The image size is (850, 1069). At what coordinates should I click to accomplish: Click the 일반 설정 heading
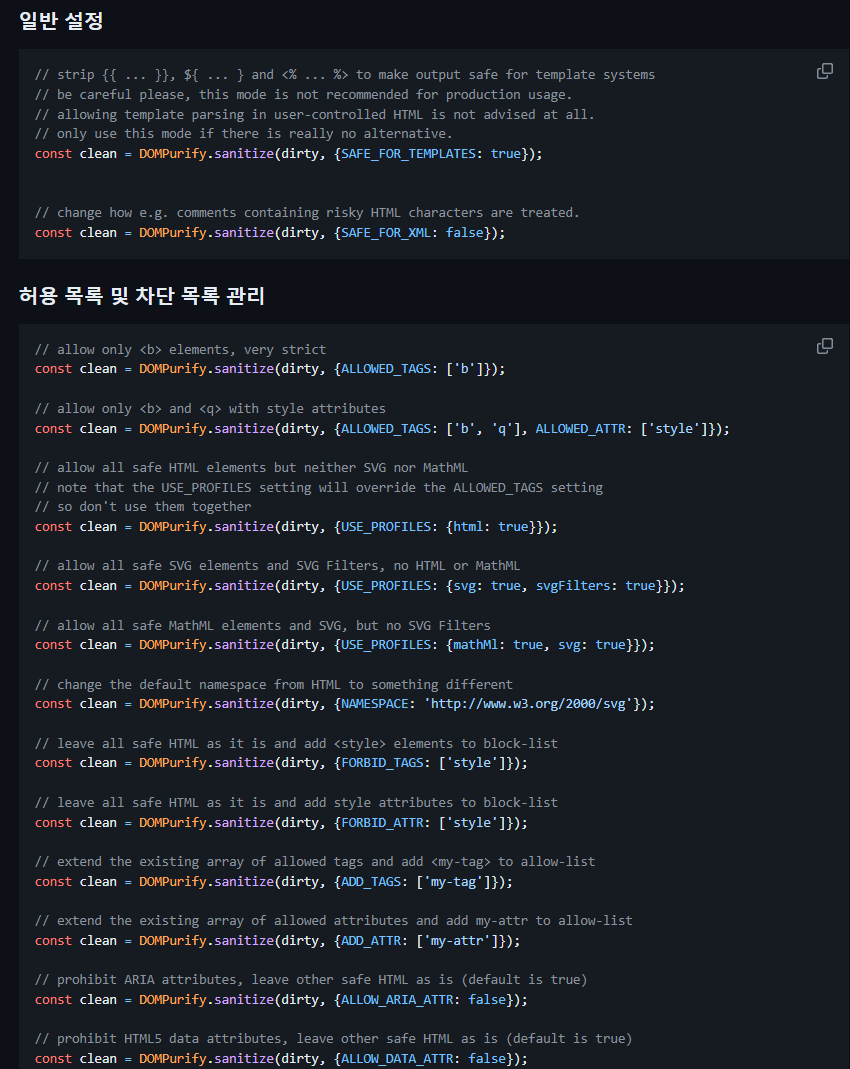pyautogui.click(x=61, y=20)
